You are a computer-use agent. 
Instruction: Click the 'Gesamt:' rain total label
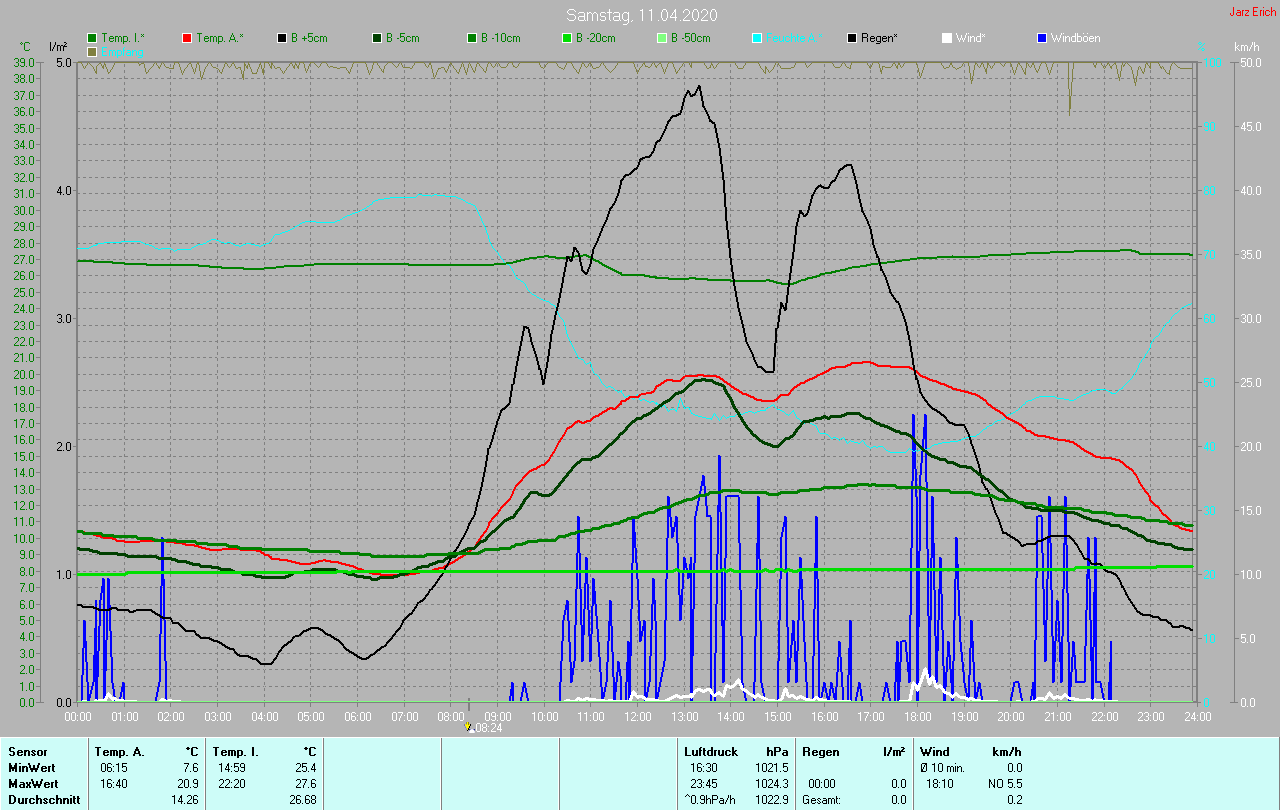pyautogui.click(x=821, y=800)
